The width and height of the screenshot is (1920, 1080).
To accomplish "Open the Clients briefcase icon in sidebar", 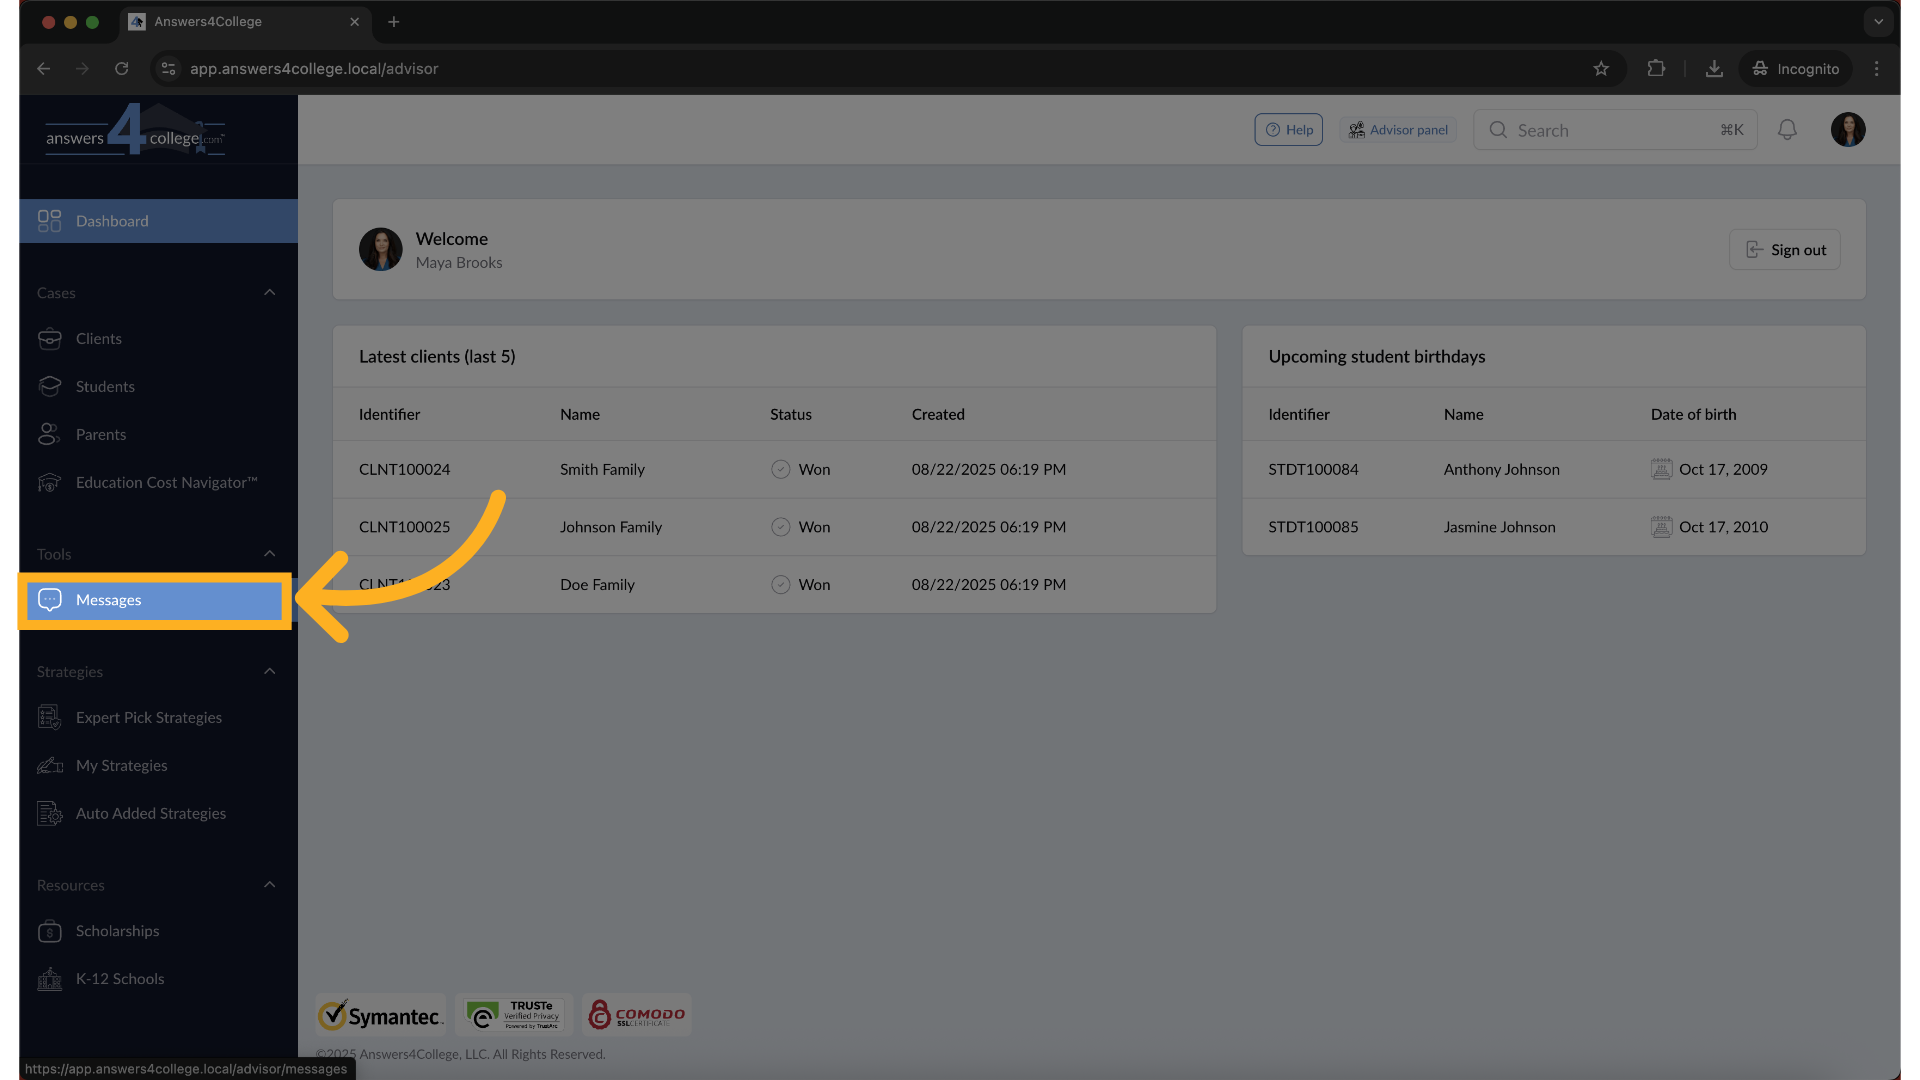I will 49,339.
